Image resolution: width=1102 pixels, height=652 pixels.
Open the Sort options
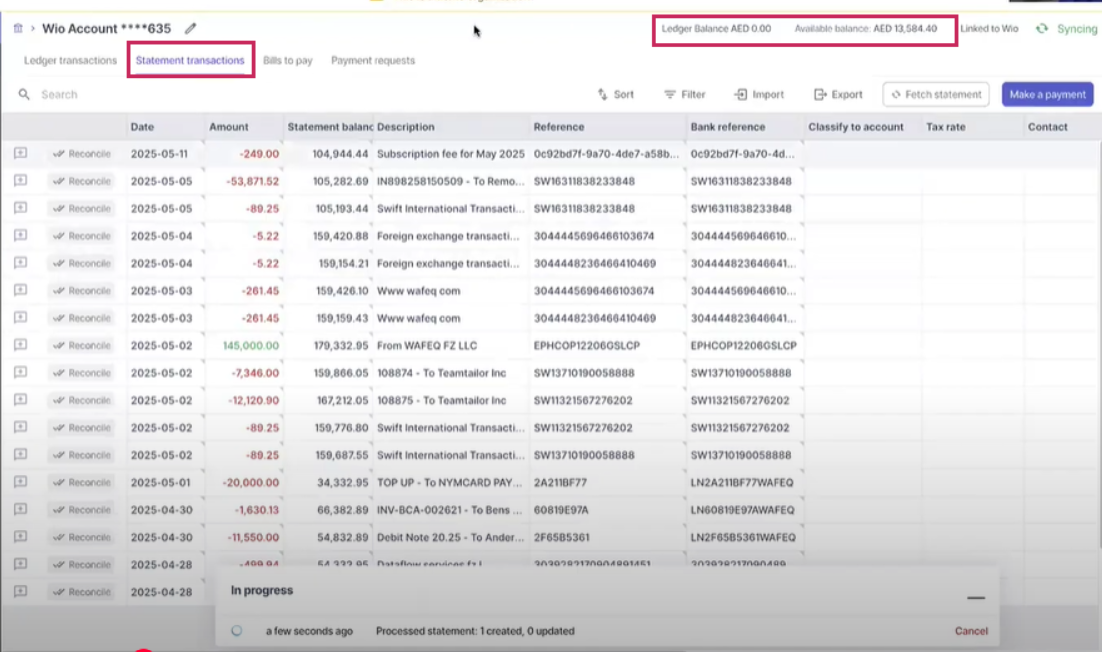coord(616,94)
